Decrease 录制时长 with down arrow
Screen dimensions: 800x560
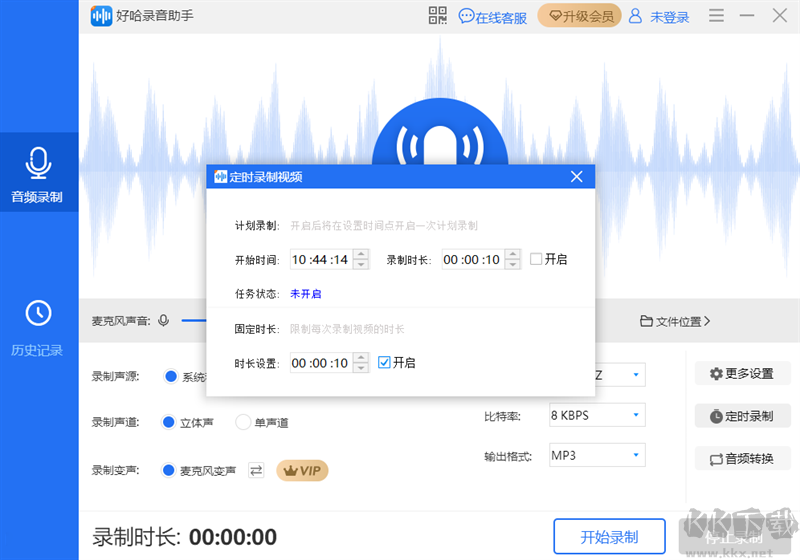[x=513, y=265]
